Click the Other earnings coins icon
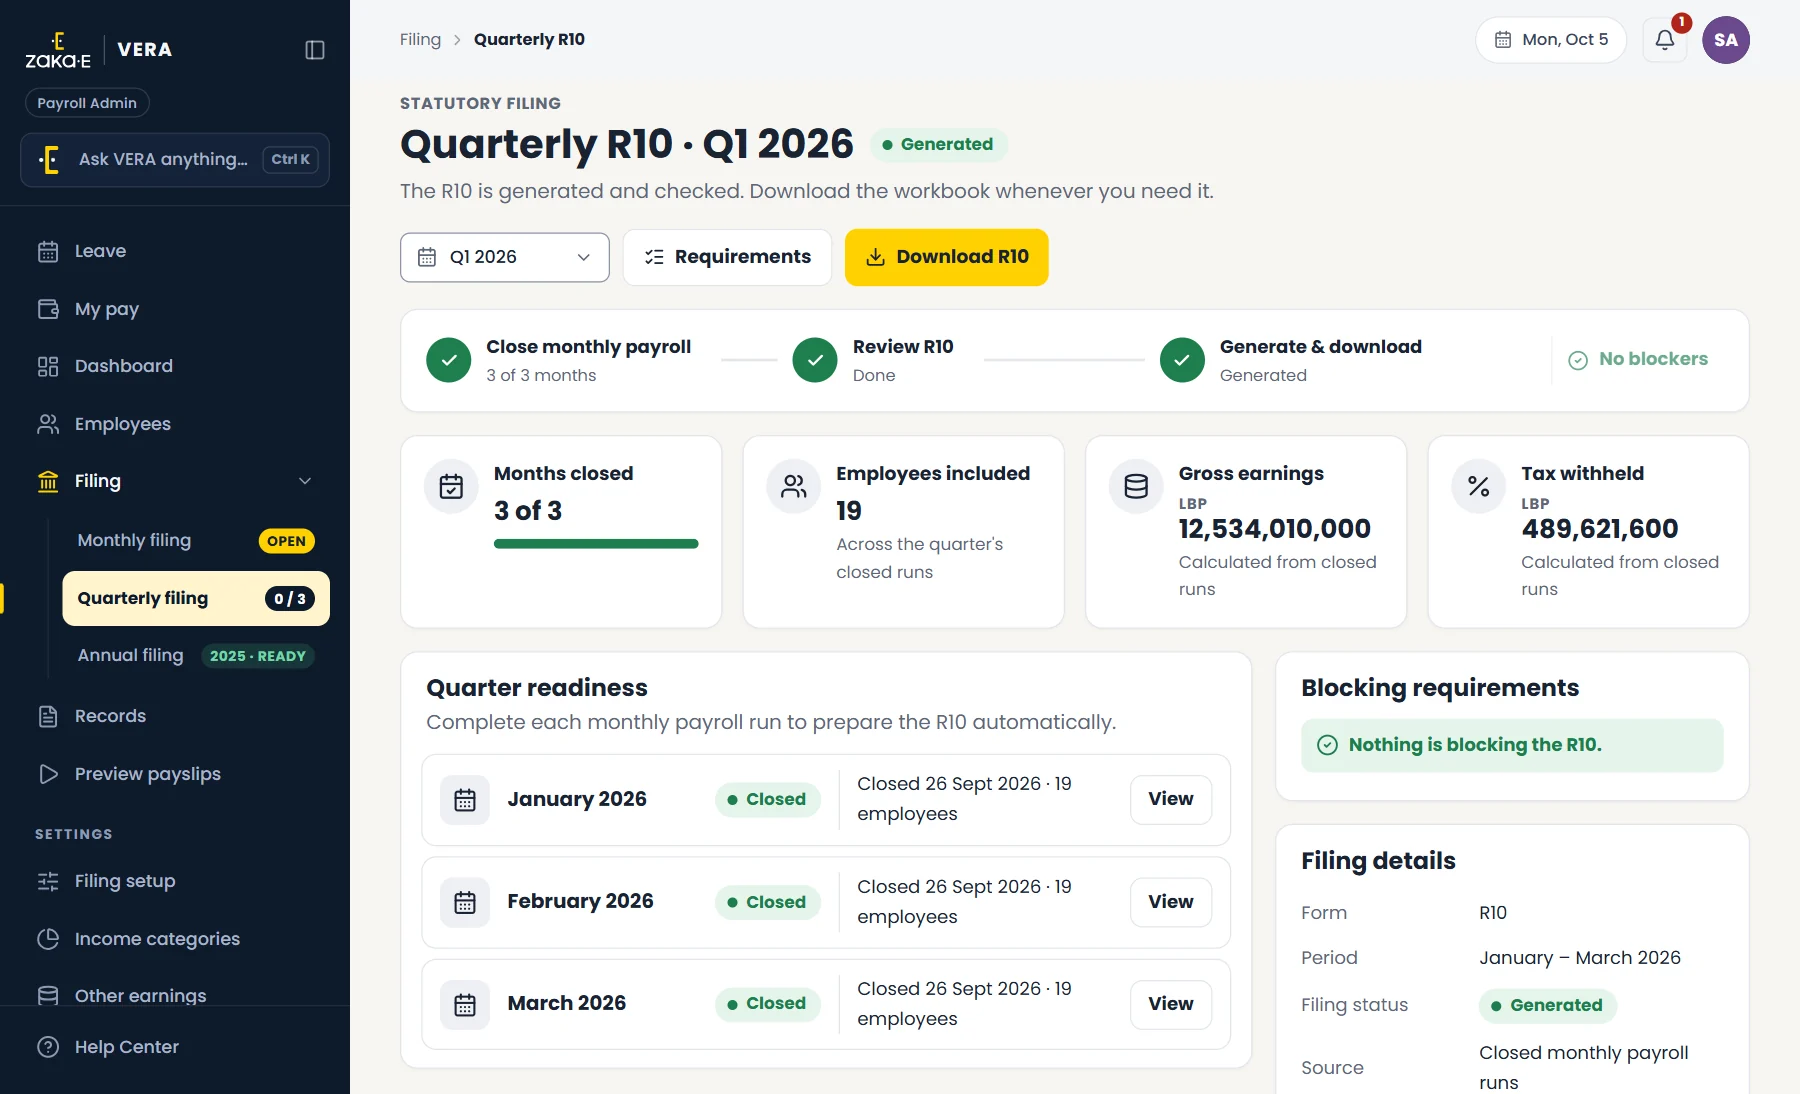The image size is (1800, 1094). pyautogui.click(x=48, y=996)
